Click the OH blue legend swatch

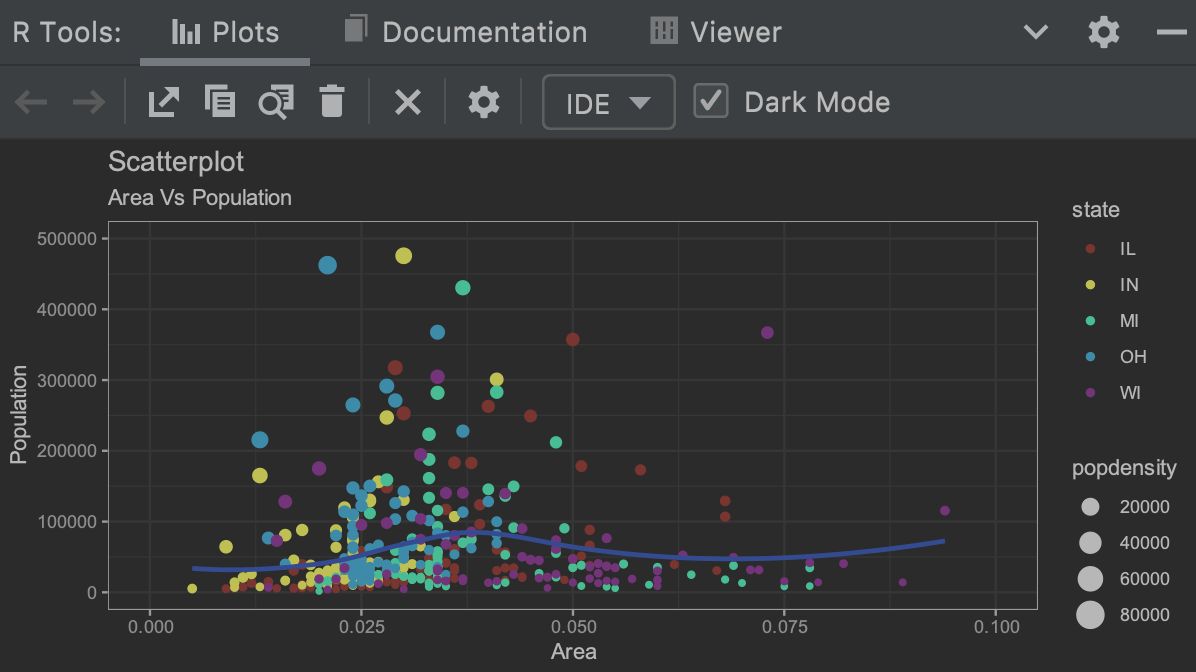coord(1090,357)
